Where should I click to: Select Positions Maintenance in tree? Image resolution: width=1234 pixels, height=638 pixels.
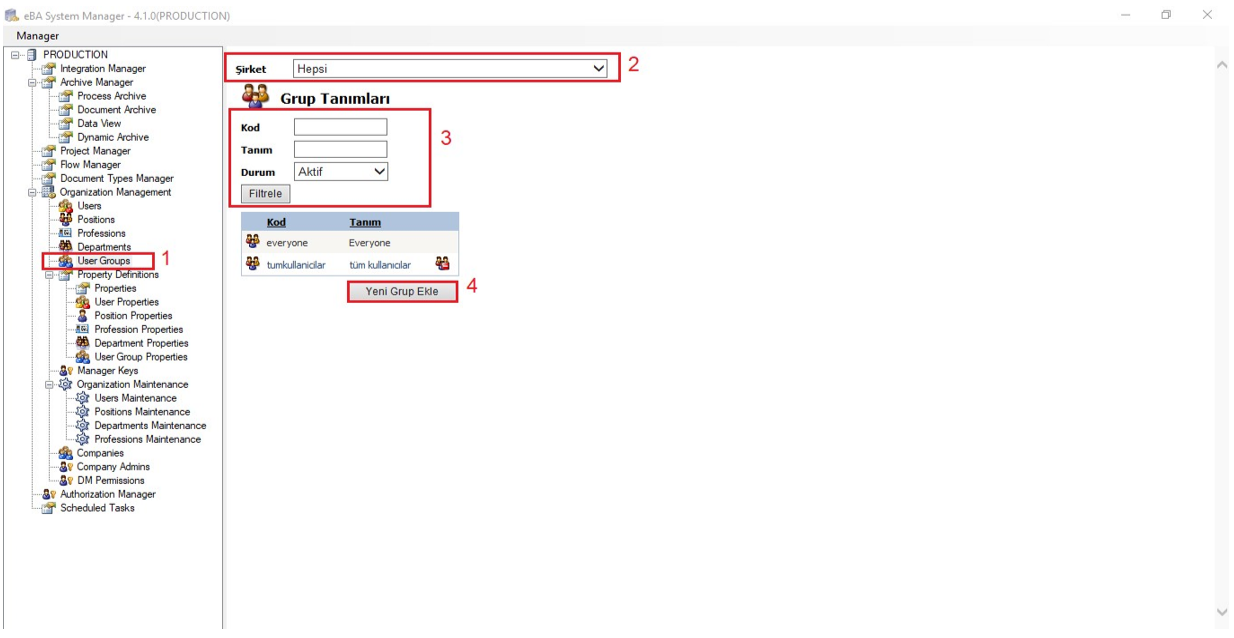pos(142,412)
